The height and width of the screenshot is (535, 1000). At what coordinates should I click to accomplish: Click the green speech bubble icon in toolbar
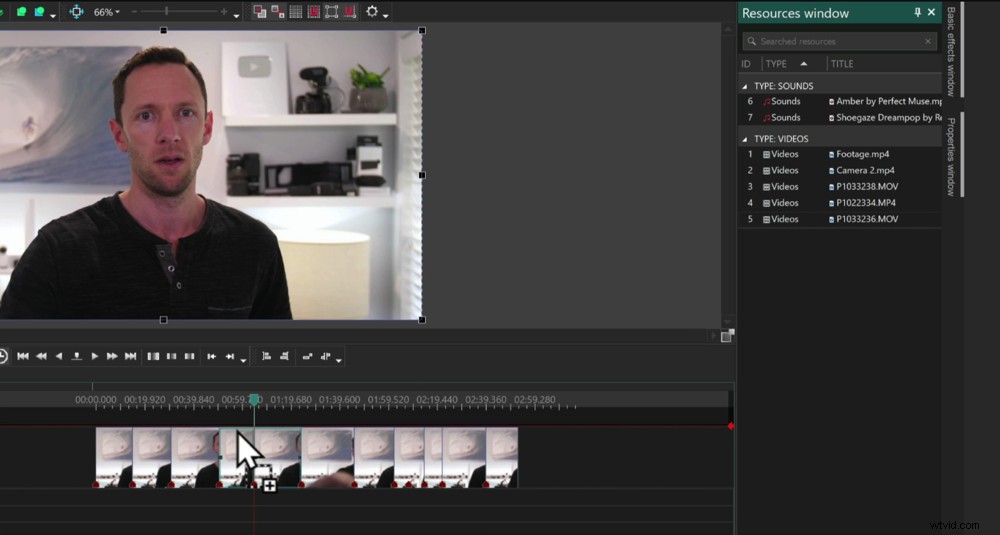(x=22, y=11)
